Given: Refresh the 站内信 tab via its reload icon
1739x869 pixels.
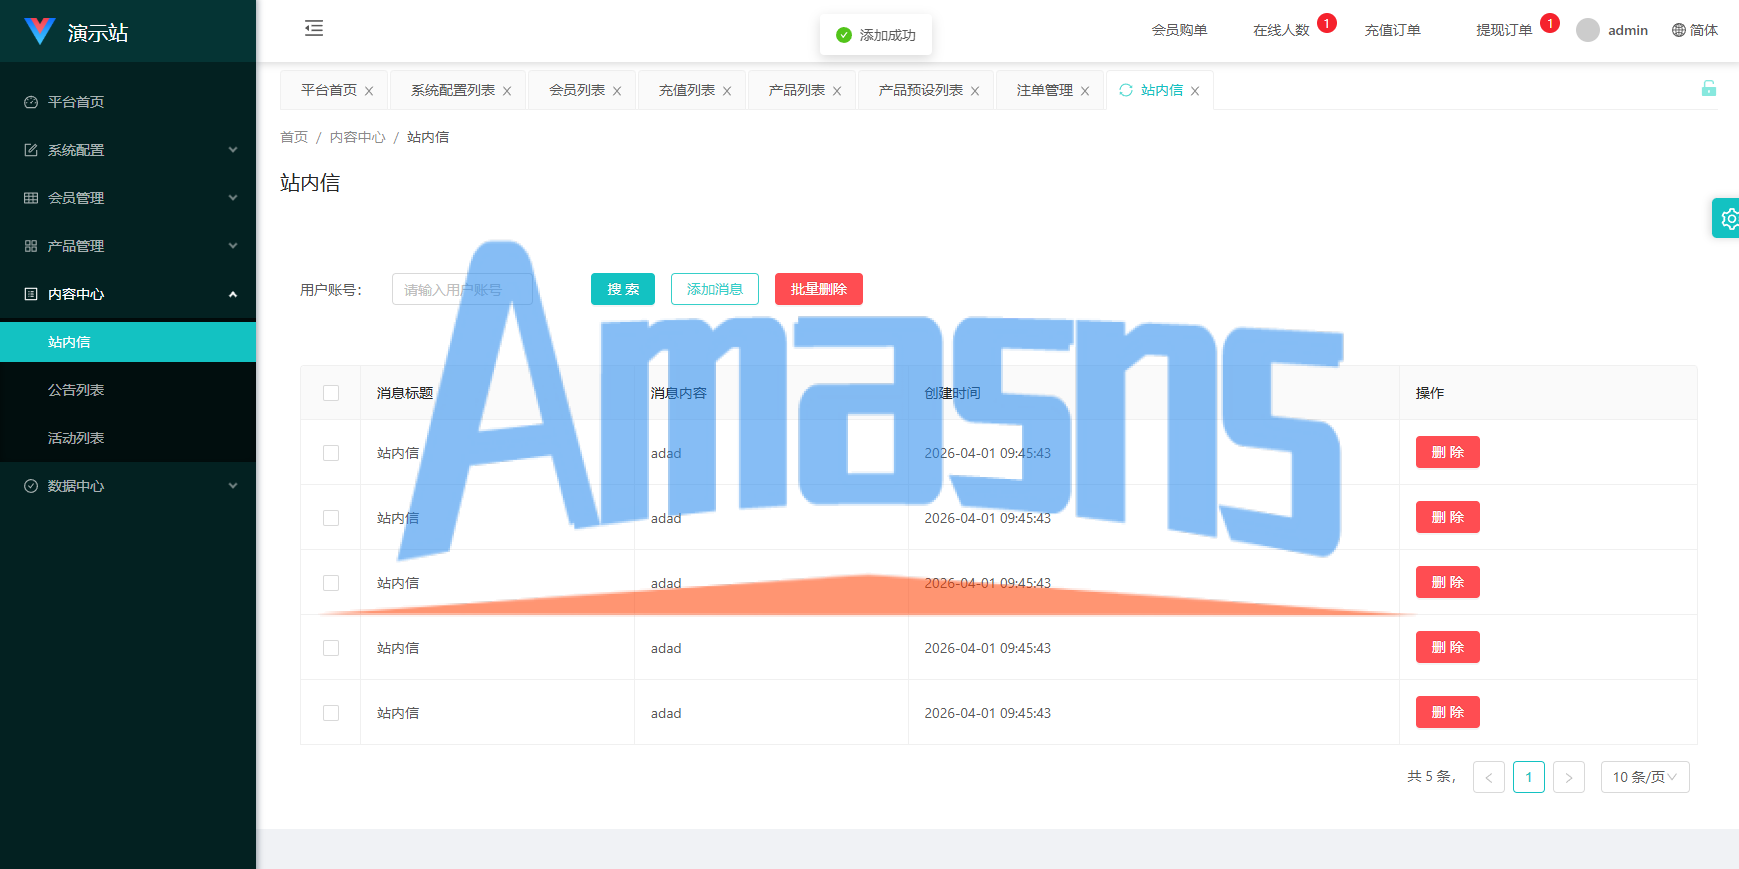Looking at the screenshot, I should click(1126, 90).
